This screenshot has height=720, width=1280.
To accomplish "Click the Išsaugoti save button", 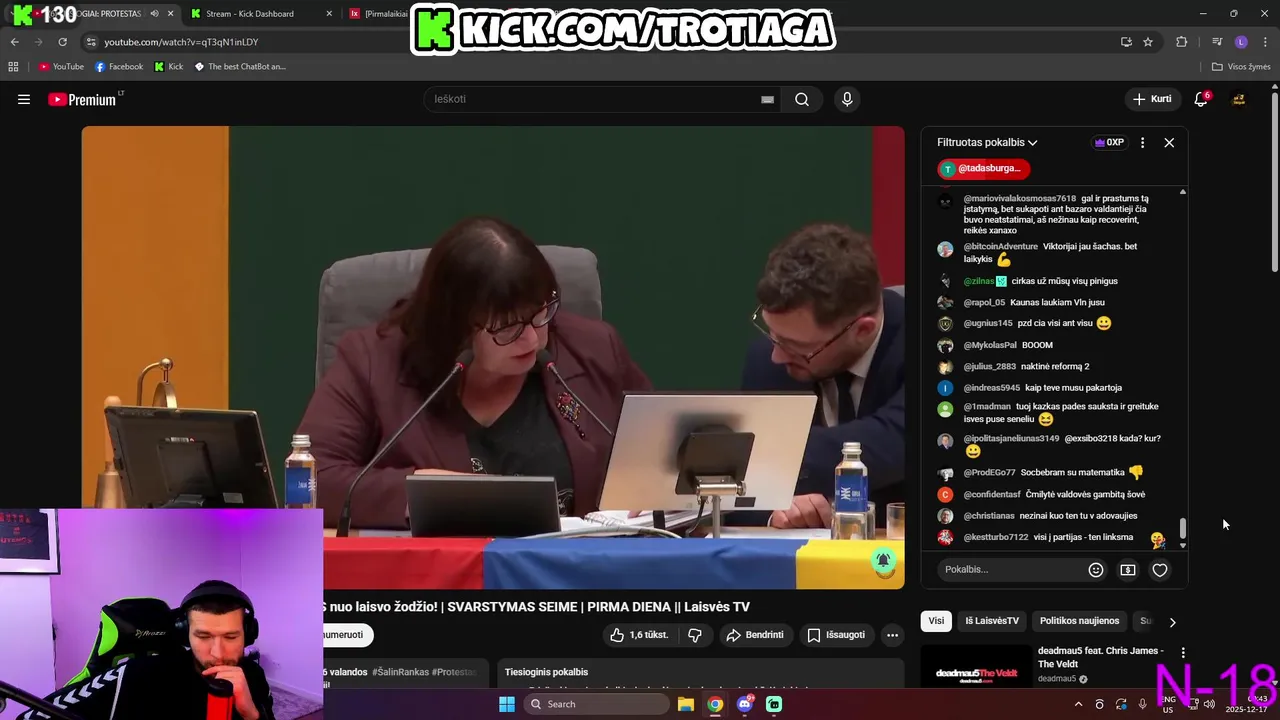I will (836, 635).
